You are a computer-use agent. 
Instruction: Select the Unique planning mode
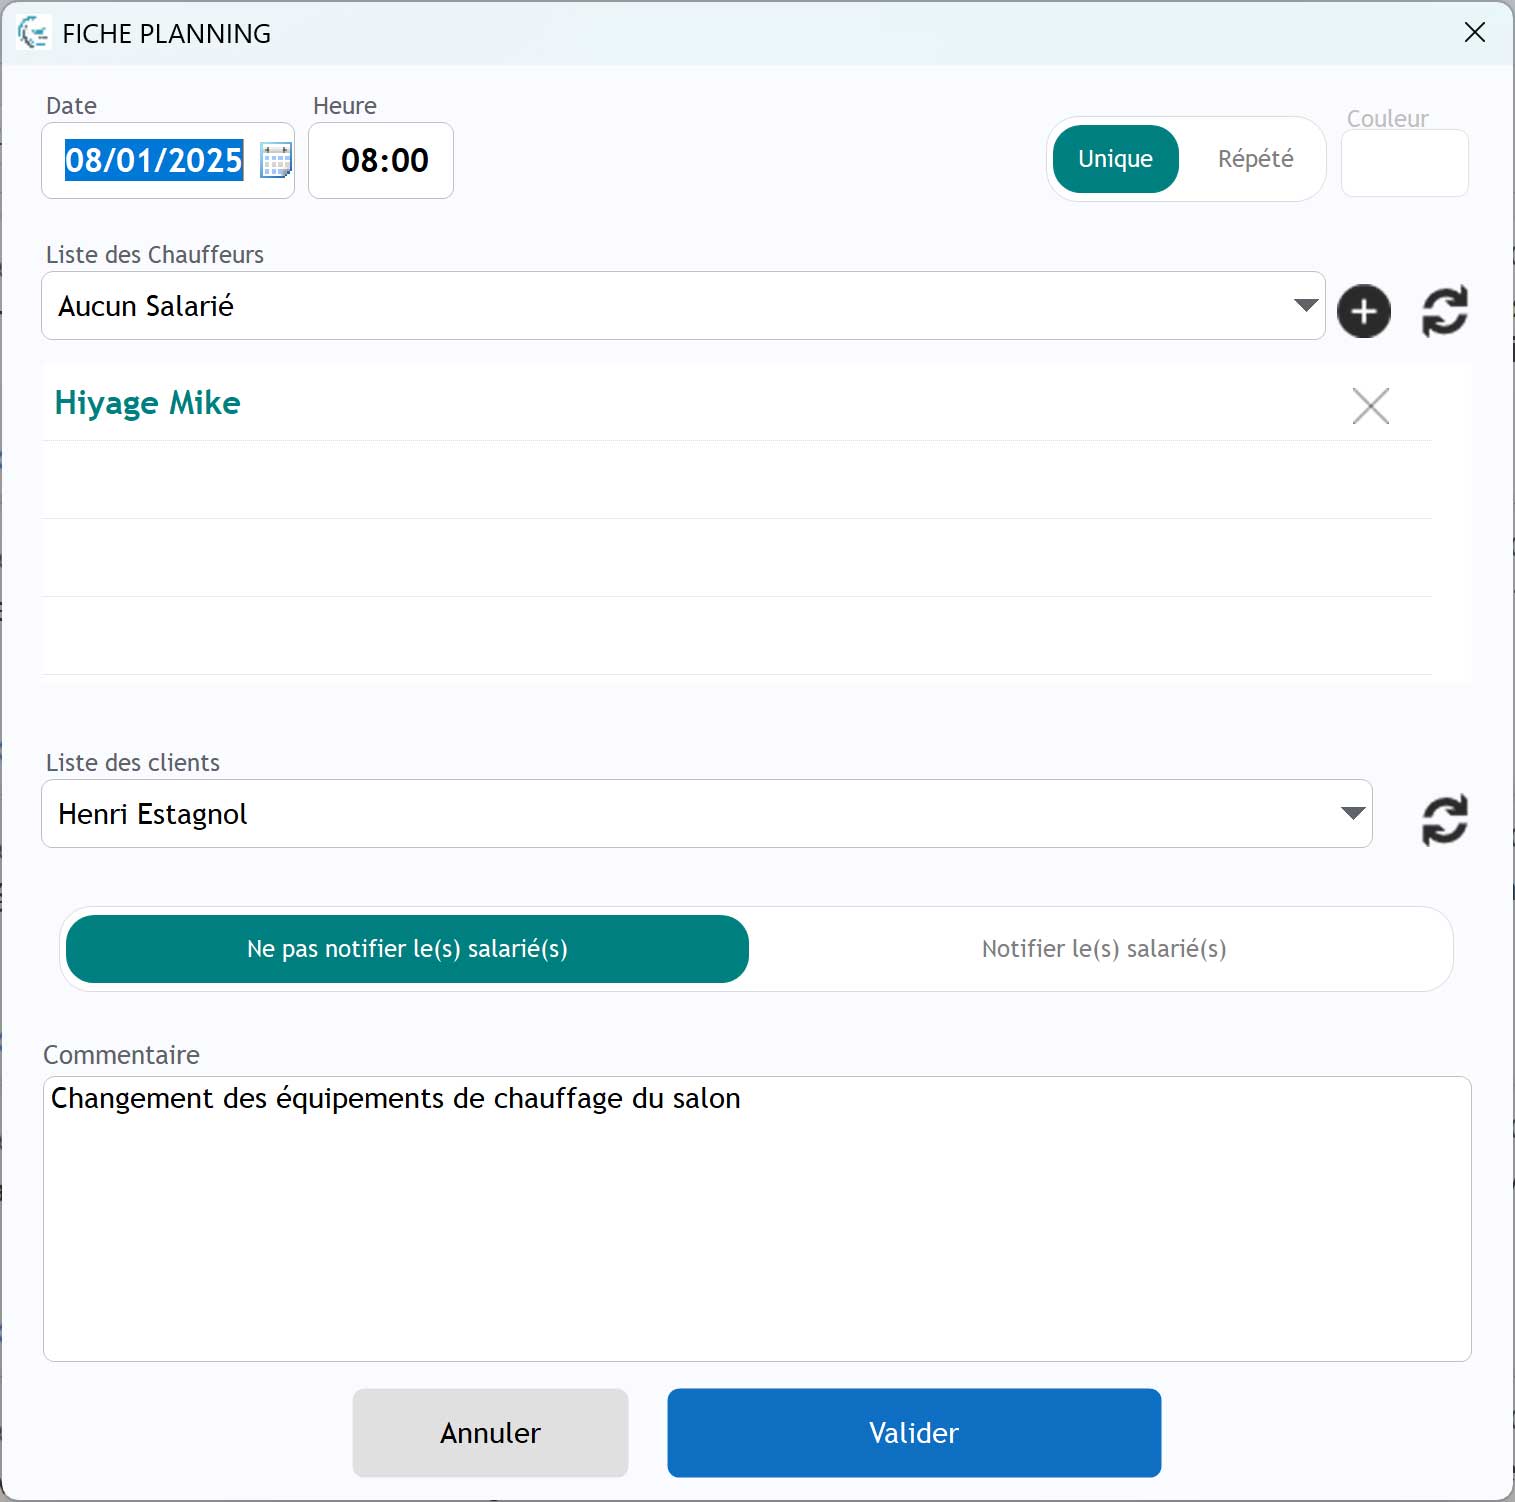1115,159
